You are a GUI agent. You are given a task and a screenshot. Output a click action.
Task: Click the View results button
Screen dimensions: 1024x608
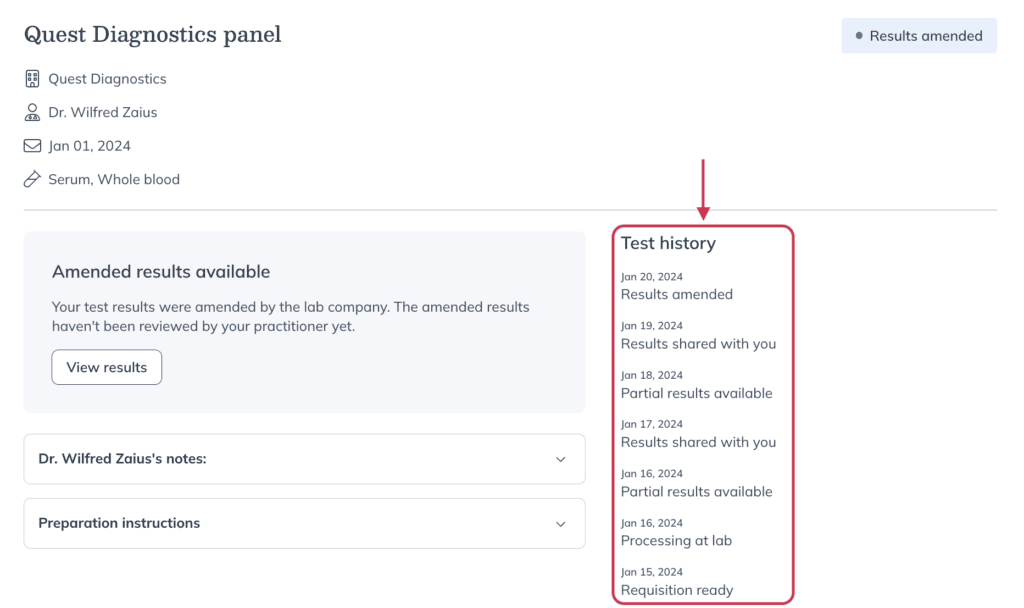point(106,367)
